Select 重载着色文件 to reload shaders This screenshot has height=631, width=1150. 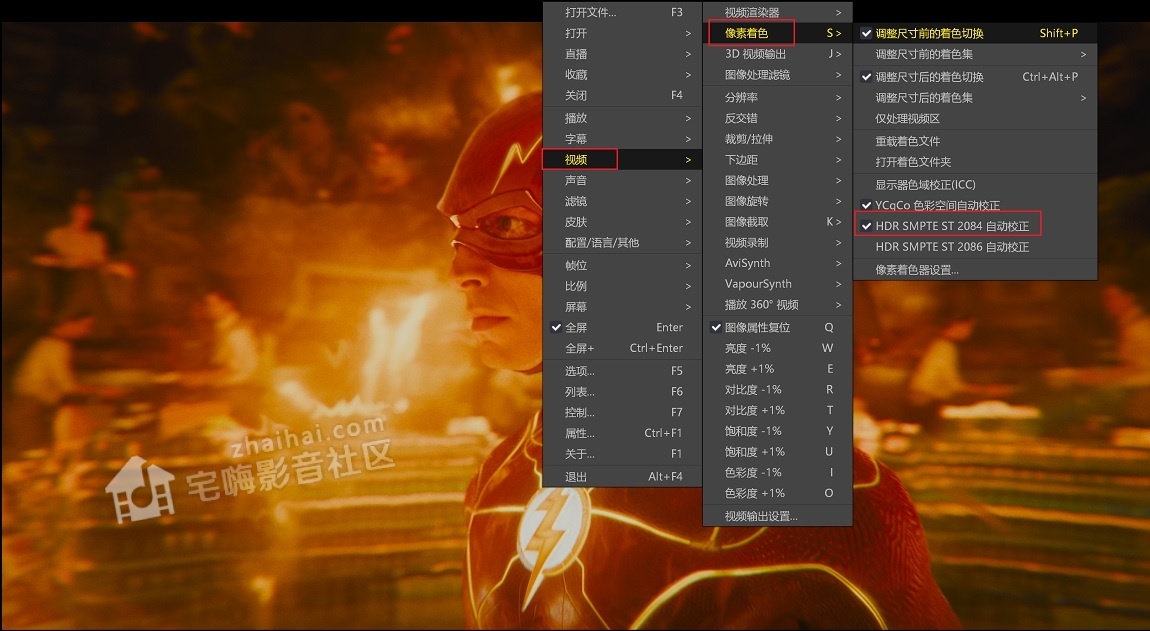click(x=975, y=141)
